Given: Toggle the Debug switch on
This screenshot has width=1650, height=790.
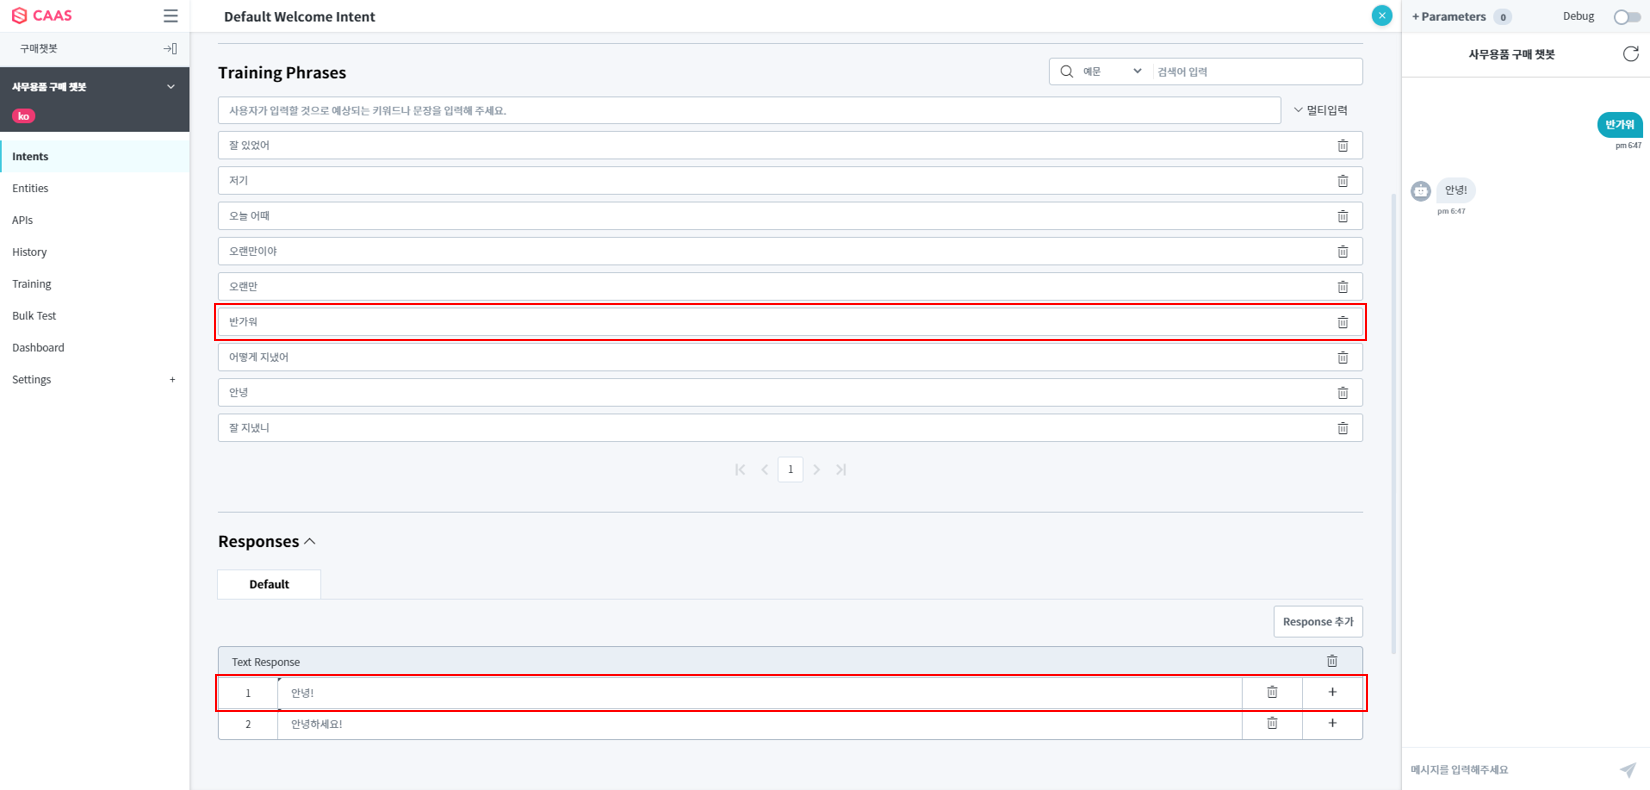Looking at the screenshot, I should 1626,17.
